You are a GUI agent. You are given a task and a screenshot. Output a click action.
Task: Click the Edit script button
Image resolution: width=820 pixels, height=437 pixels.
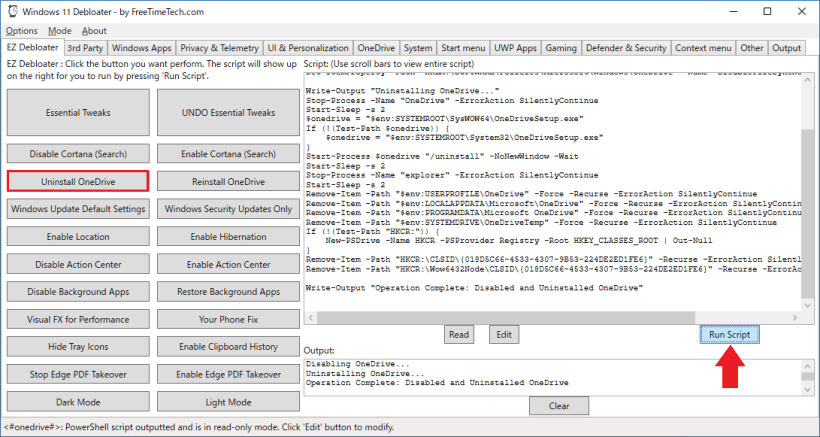point(504,335)
